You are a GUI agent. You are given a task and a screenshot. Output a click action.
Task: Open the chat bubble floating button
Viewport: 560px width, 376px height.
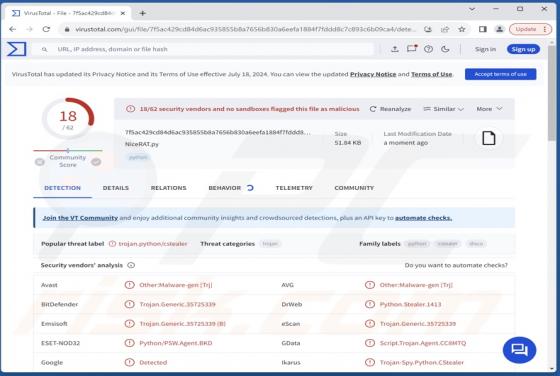click(x=519, y=350)
